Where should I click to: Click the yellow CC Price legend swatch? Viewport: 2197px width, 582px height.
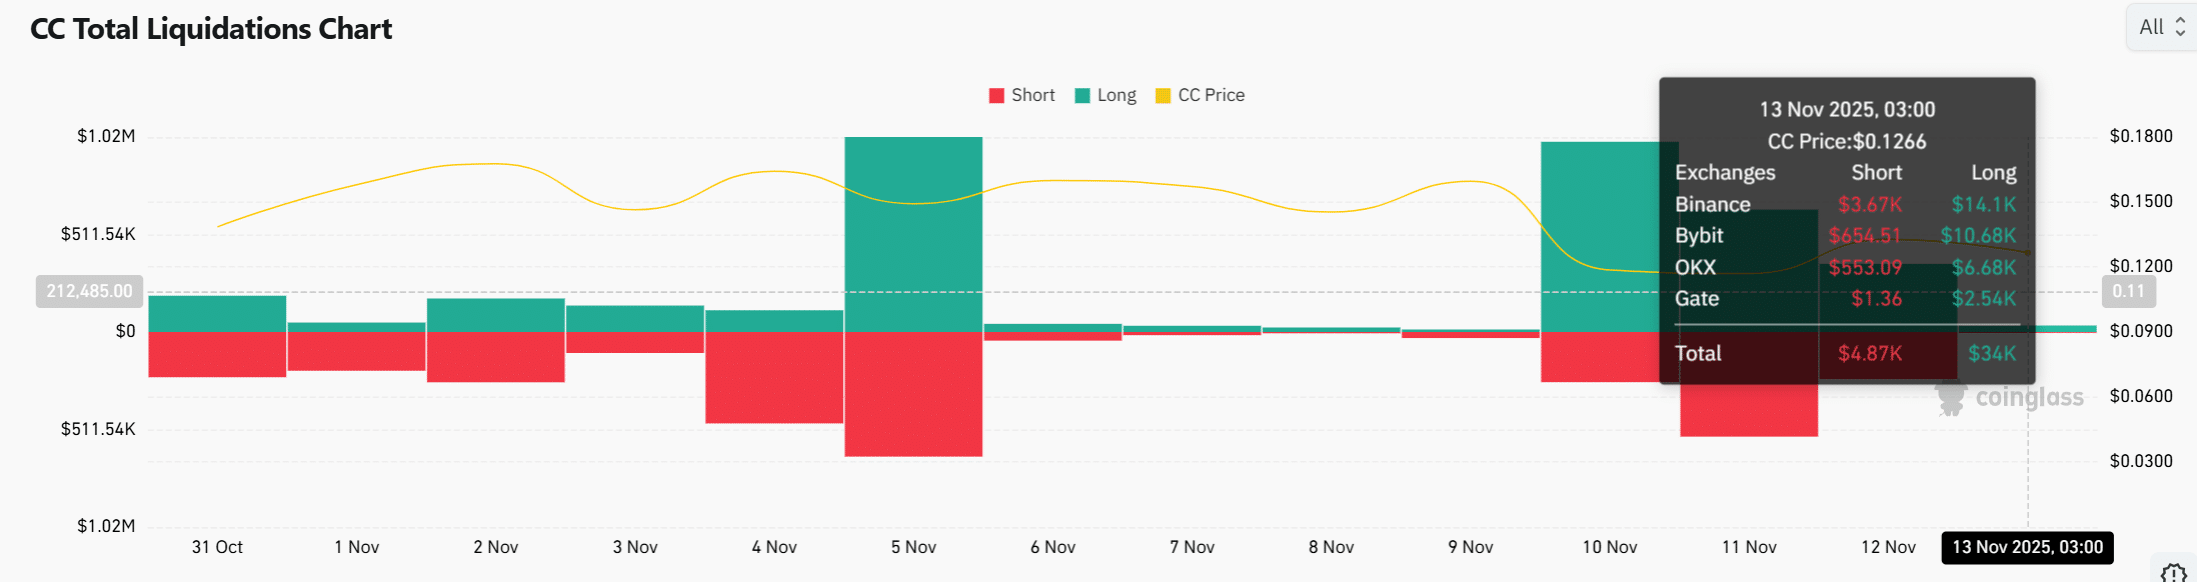point(1163,96)
